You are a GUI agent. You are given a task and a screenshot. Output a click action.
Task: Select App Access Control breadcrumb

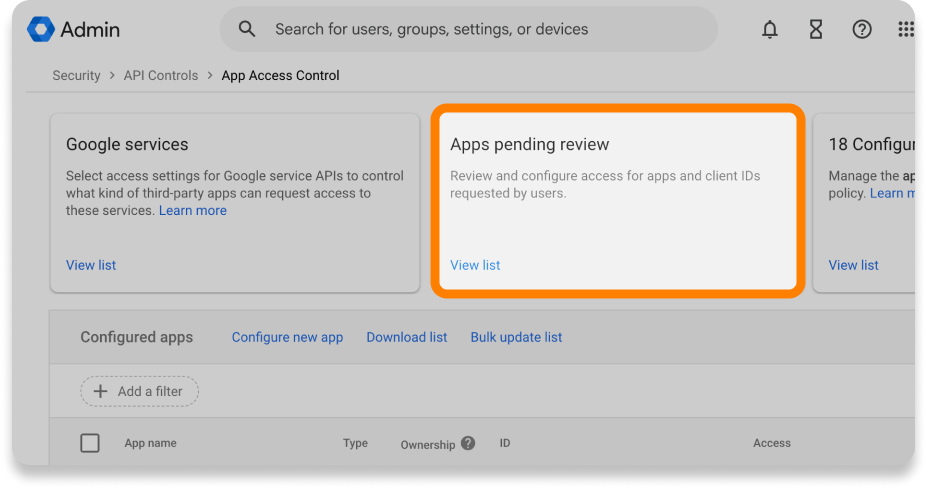click(x=280, y=76)
